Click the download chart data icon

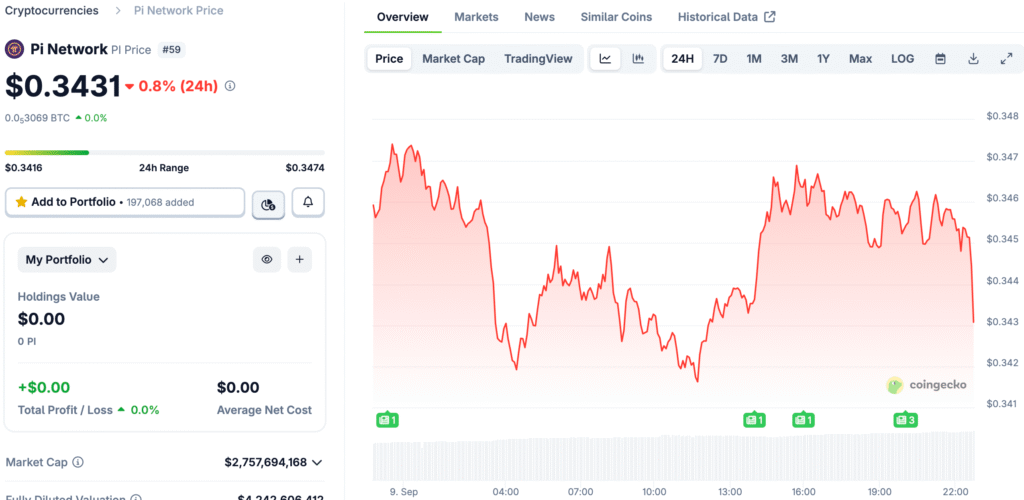973,59
